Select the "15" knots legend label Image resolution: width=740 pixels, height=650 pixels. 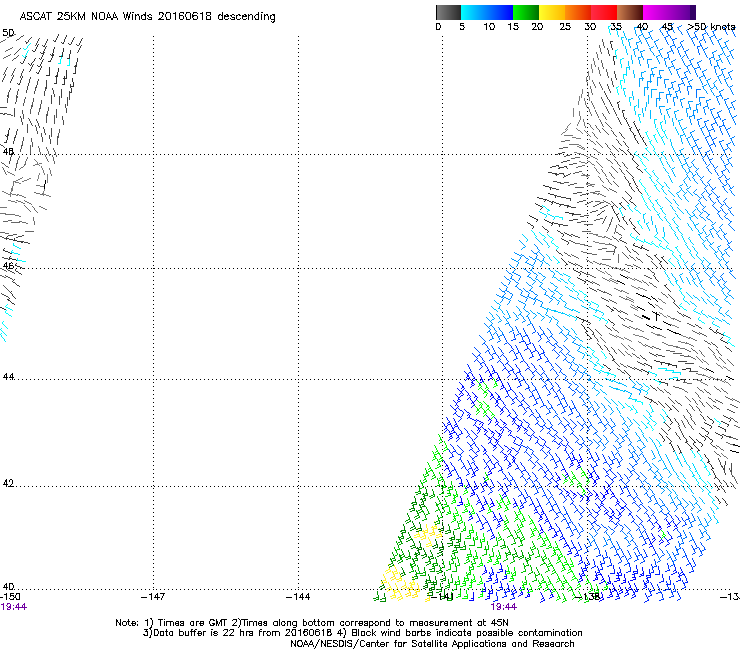[513, 27]
